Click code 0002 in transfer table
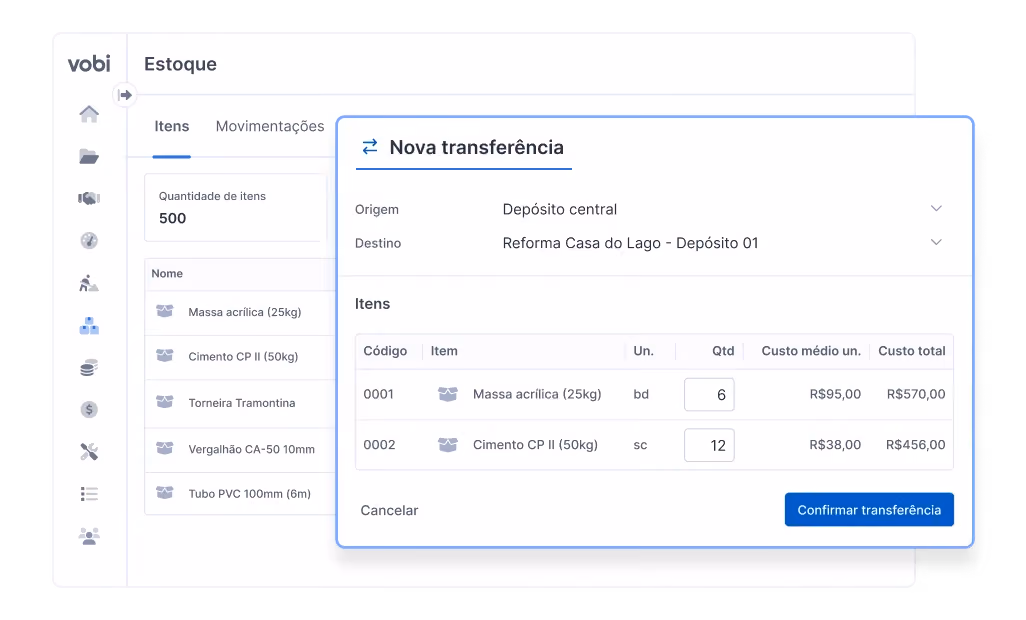The image size is (1026, 620). point(379,445)
